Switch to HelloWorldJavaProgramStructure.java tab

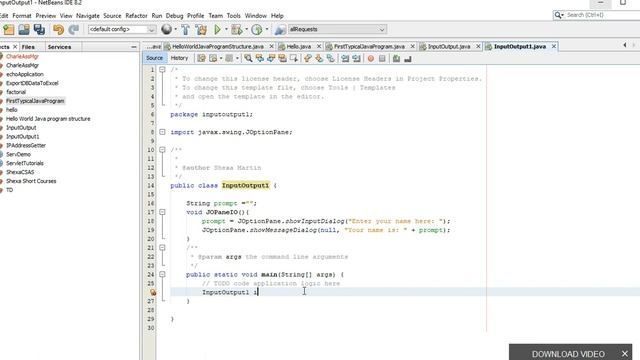(218, 47)
